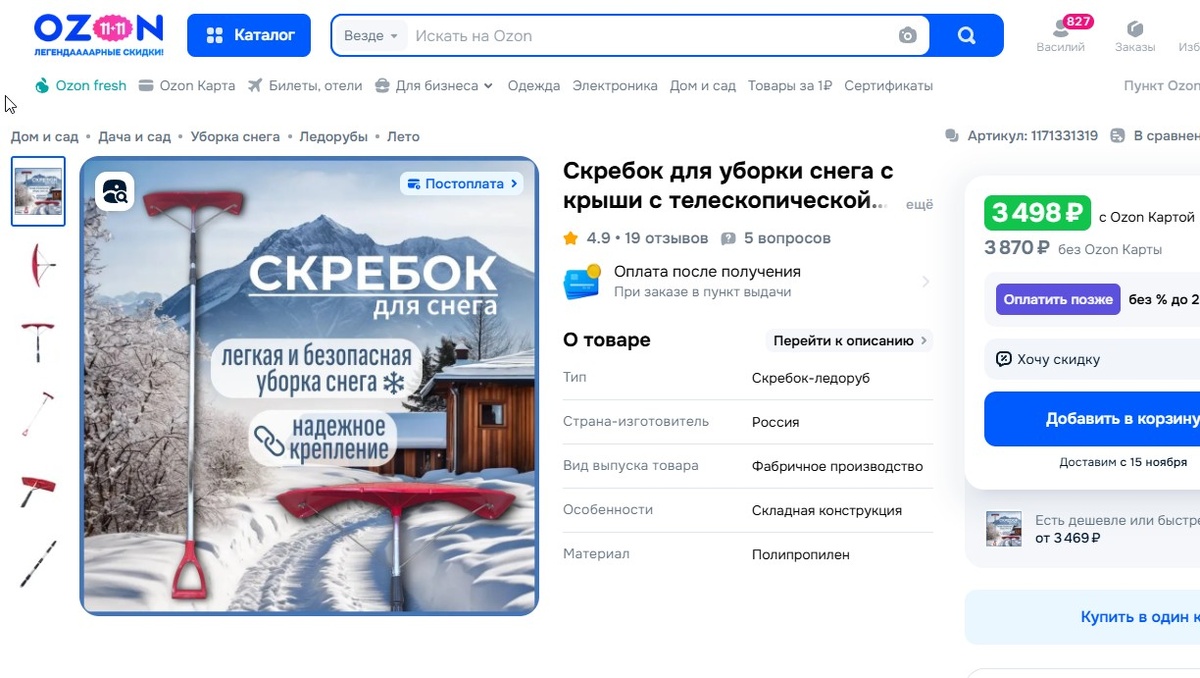Open the 5 вопросов link
Viewport: 1200px width, 678px height.
tap(776, 238)
